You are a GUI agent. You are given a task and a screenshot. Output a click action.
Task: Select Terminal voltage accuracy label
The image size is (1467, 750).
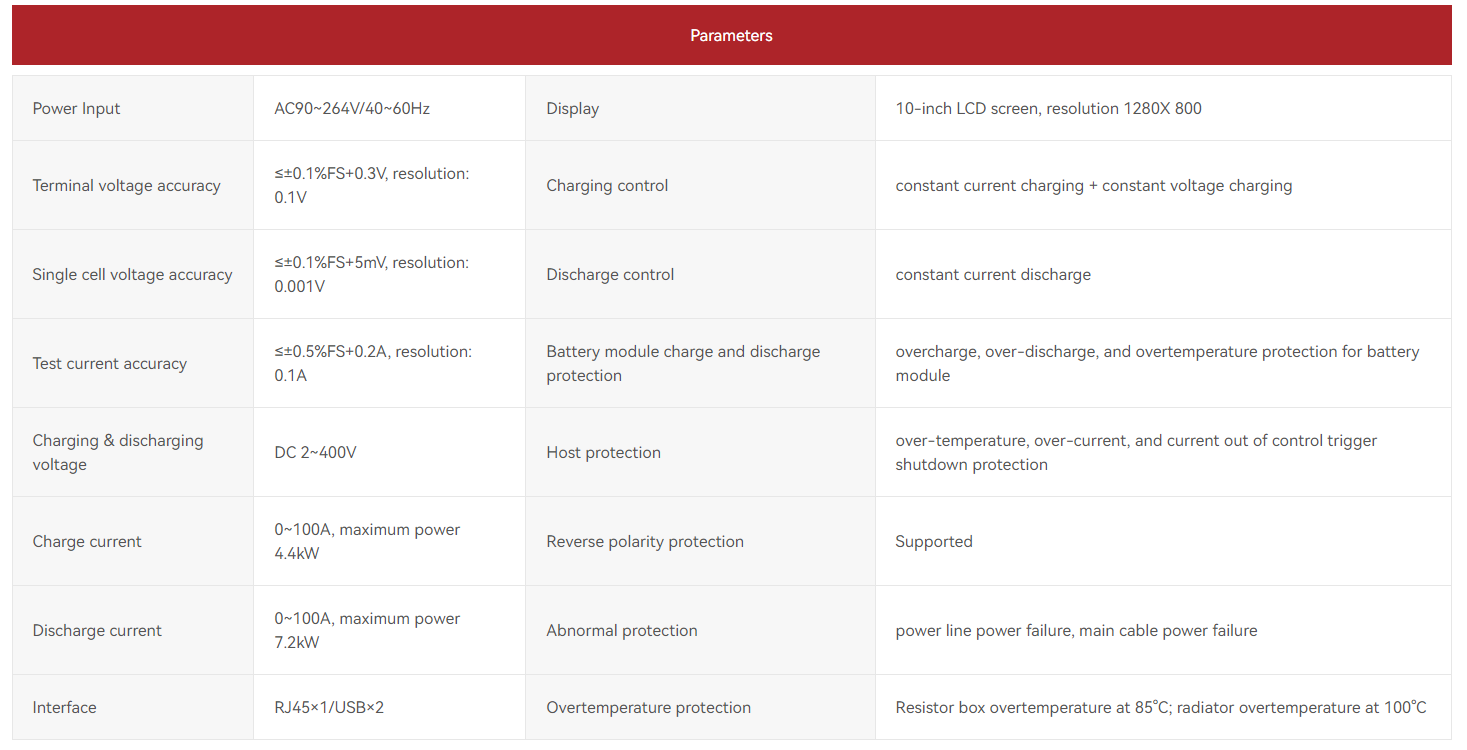tap(126, 185)
